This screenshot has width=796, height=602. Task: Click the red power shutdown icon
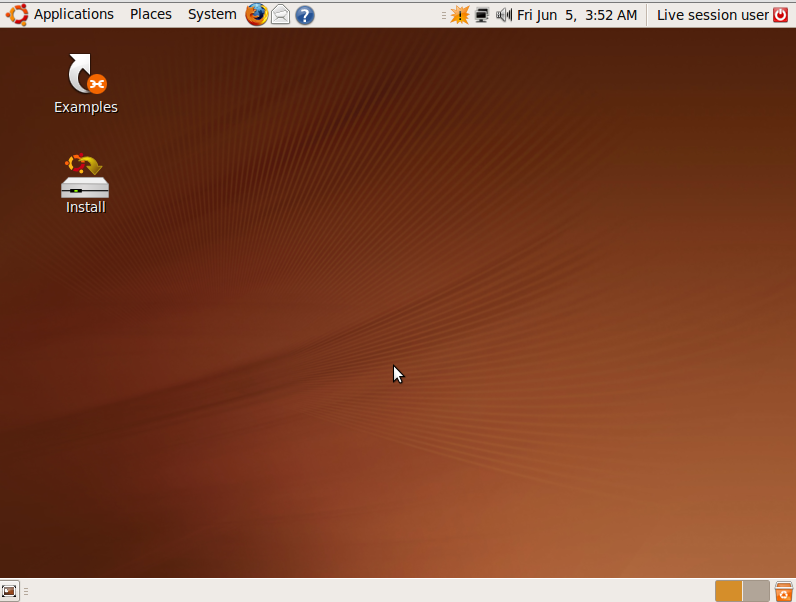pos(781,15)
